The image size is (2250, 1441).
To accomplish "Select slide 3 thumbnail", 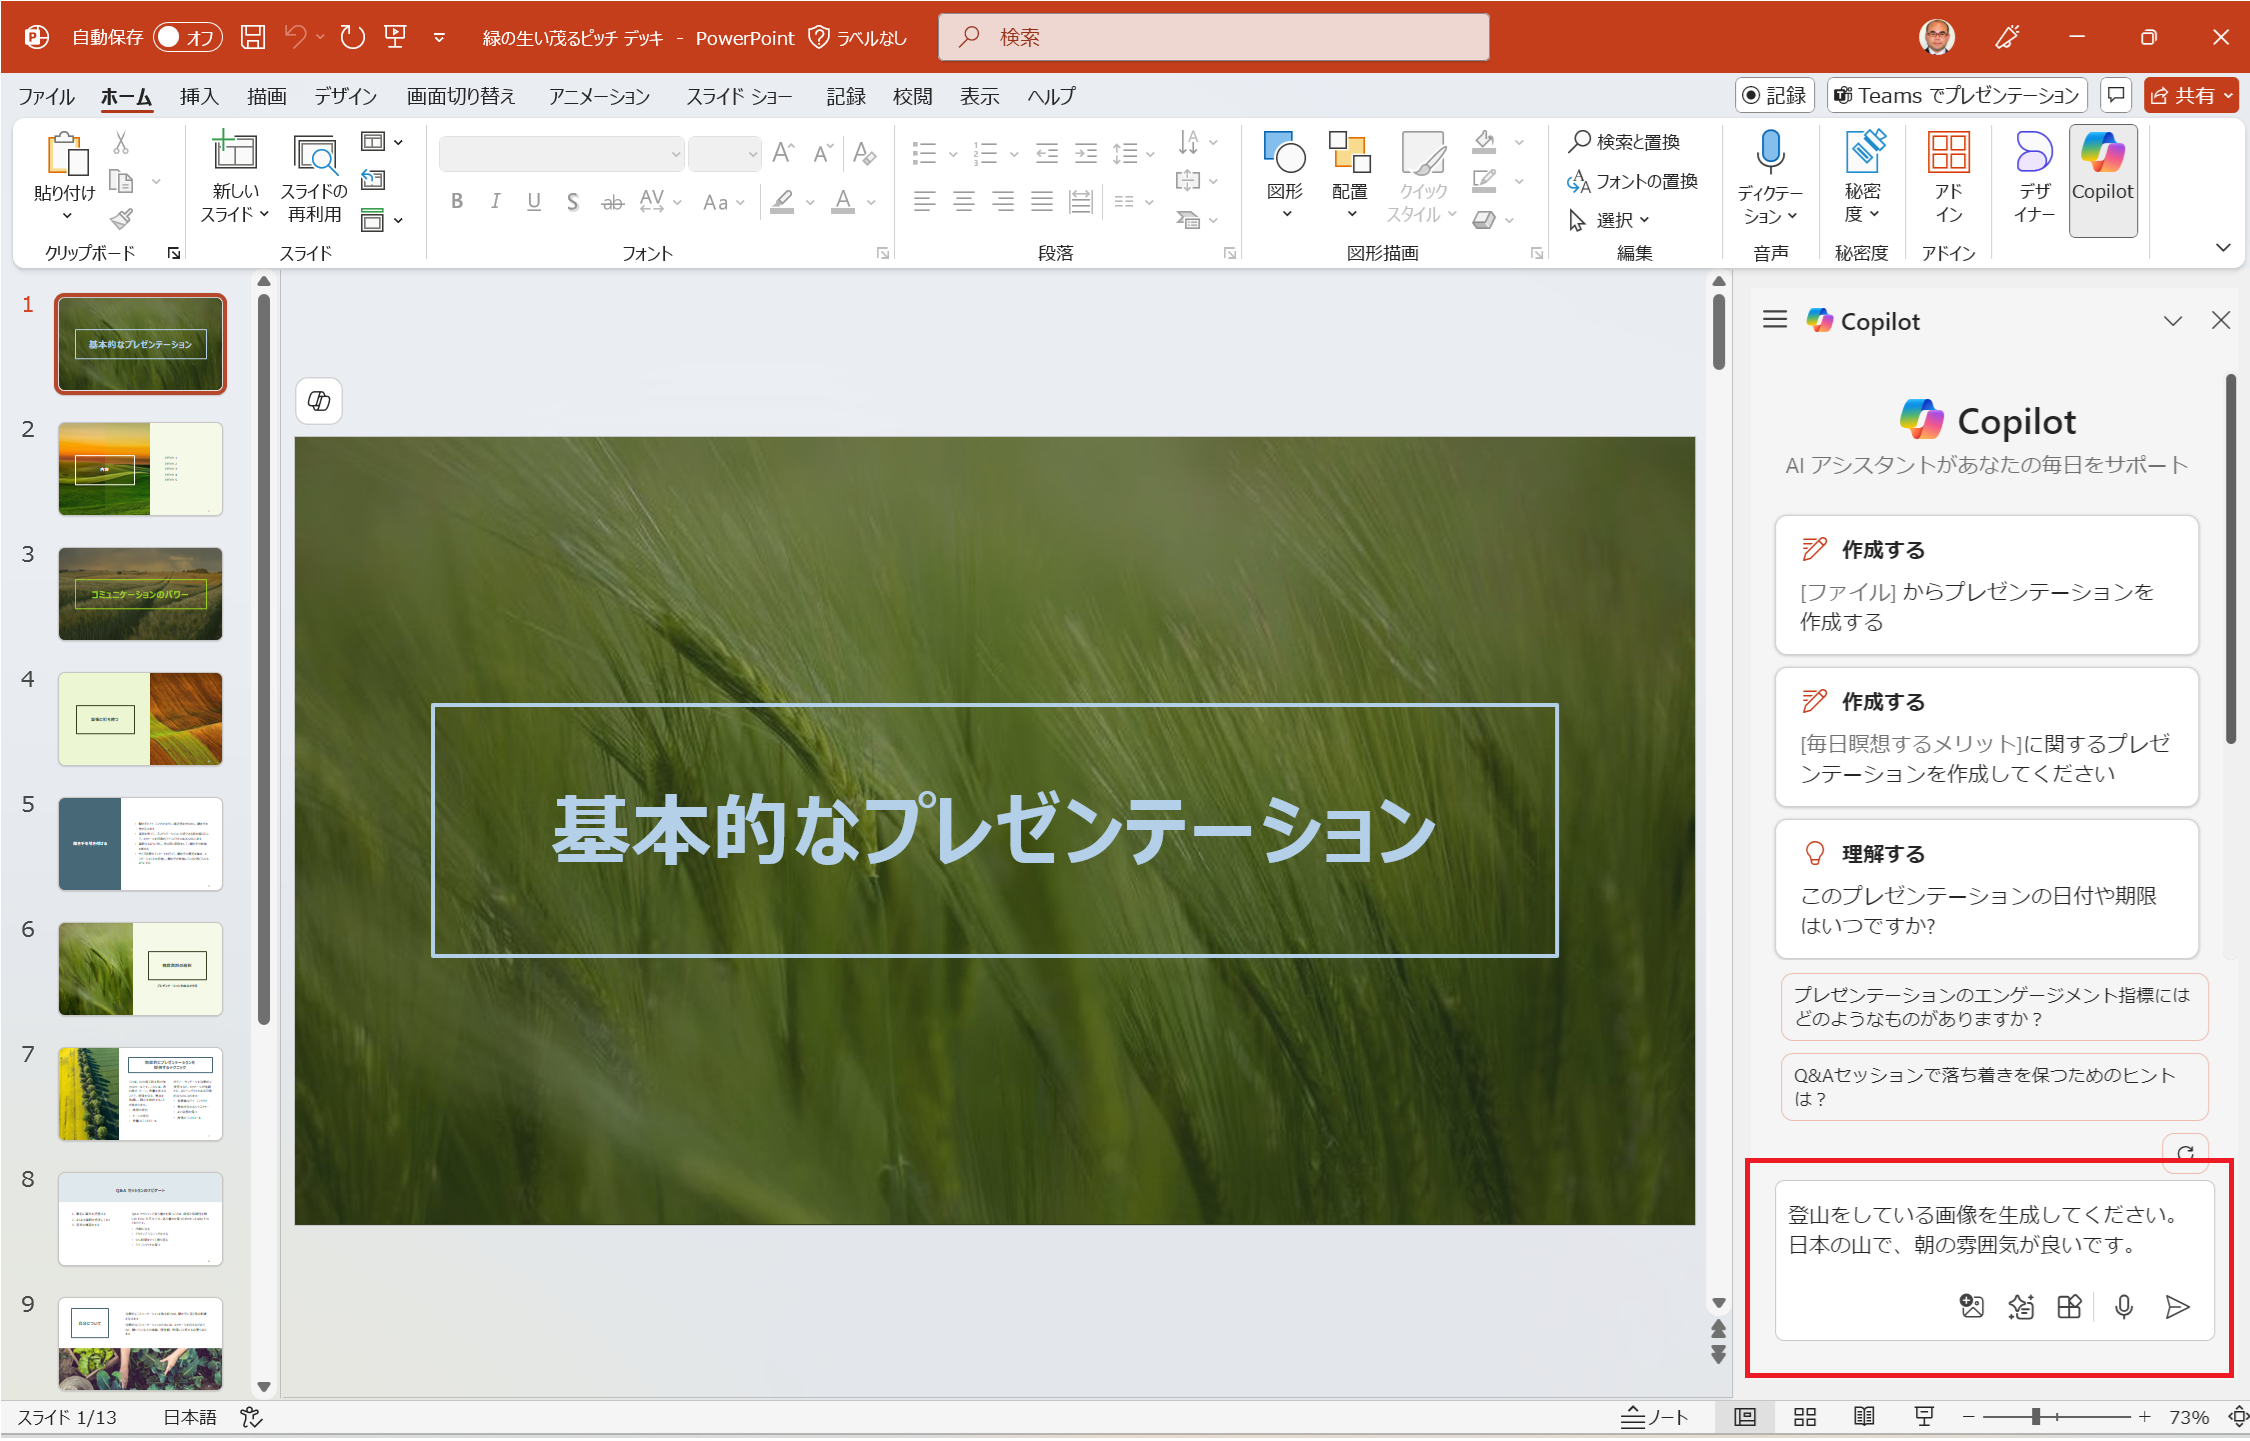I will coord(140,594).
